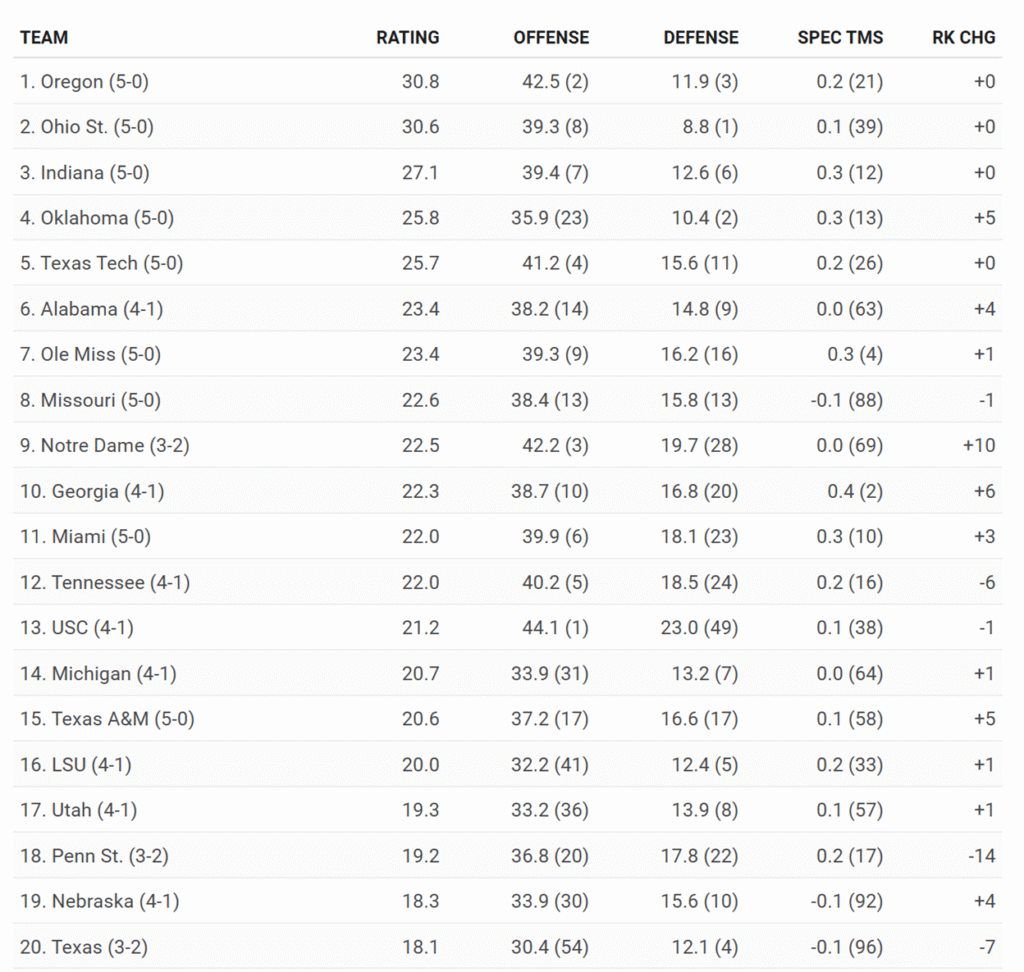Click Texas's defense value 12.1 (4)

704,947
